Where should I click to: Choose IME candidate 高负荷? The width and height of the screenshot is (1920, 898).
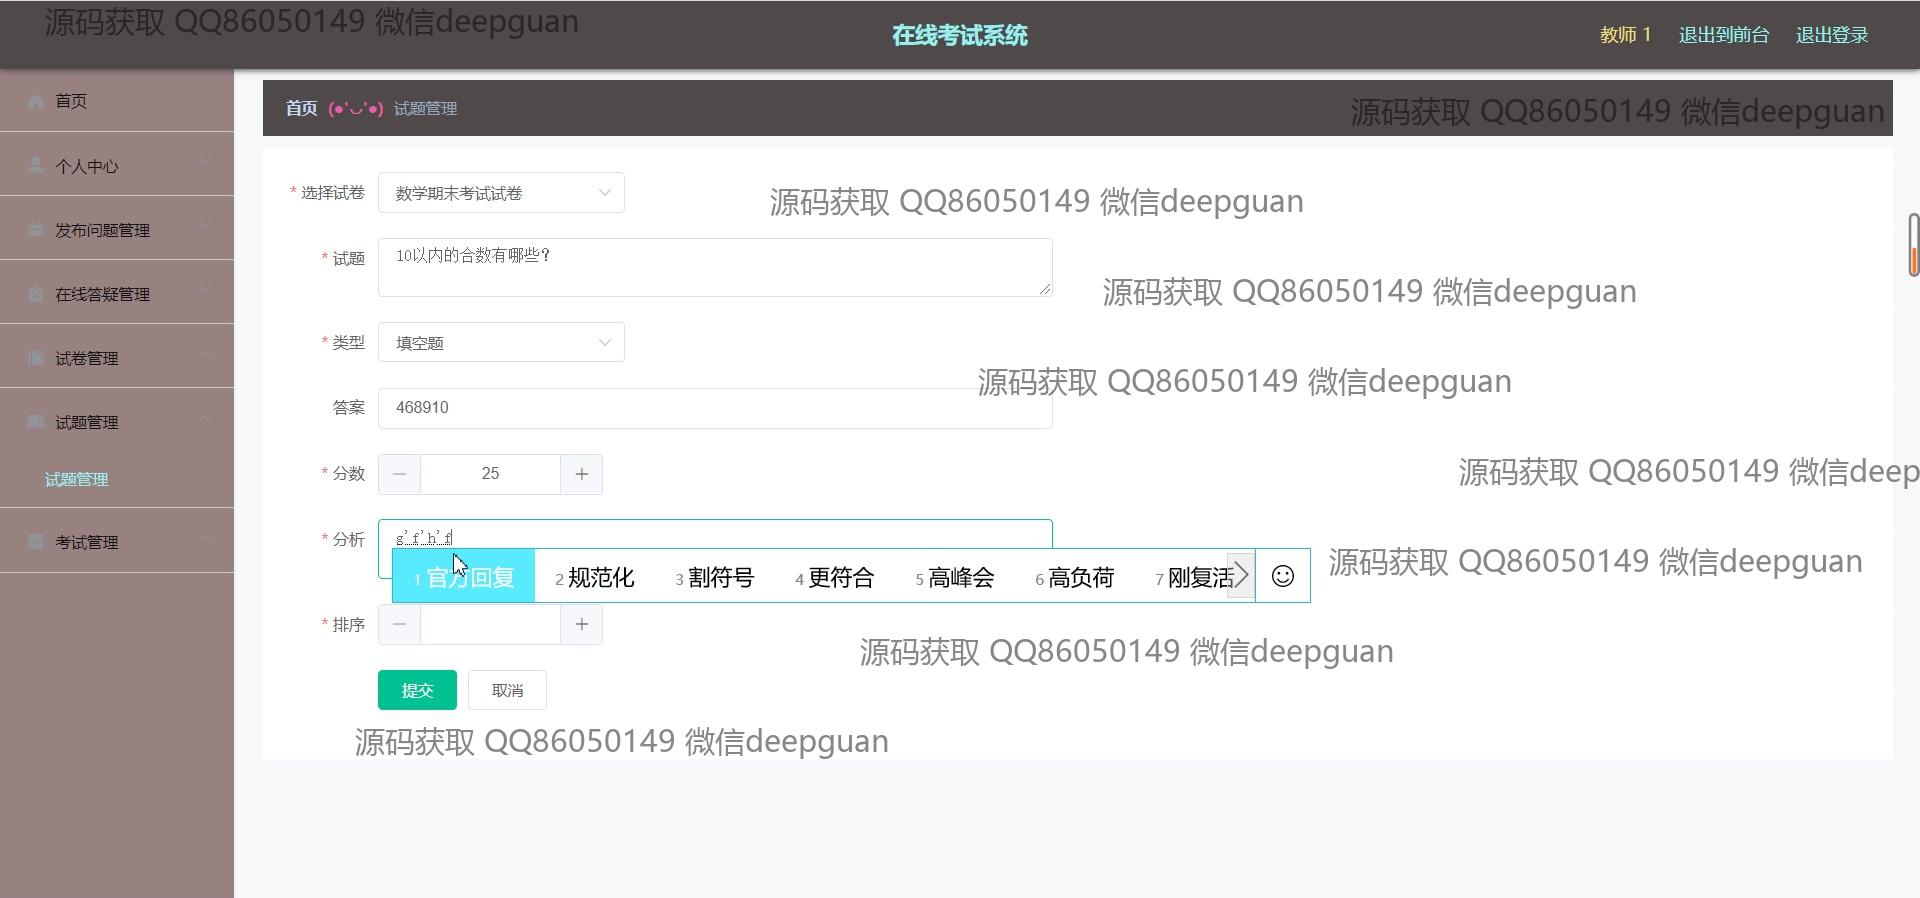[x=1075, y=577]
